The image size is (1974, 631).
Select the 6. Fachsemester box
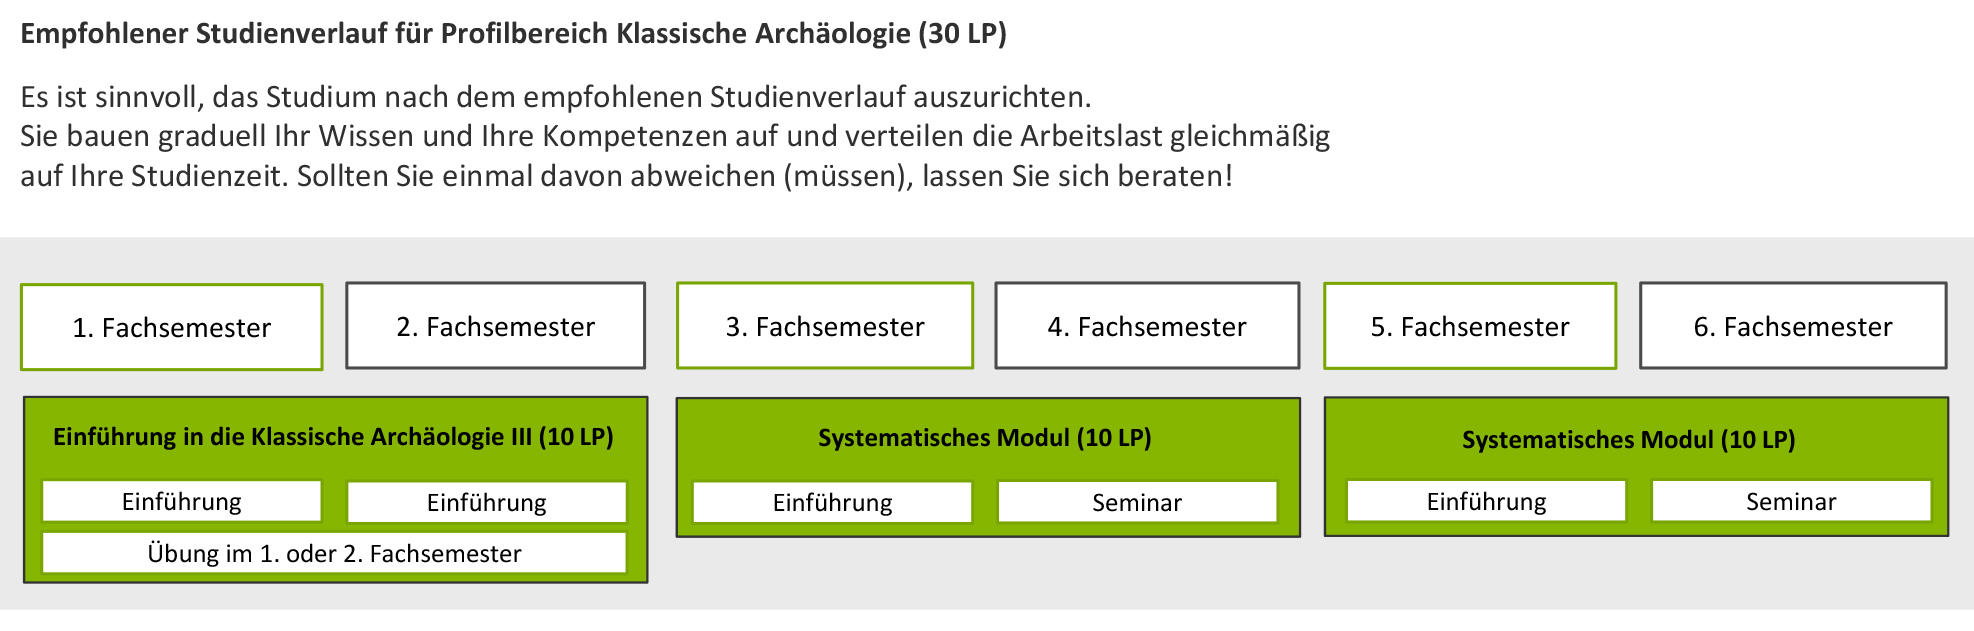click(1792, 326)
